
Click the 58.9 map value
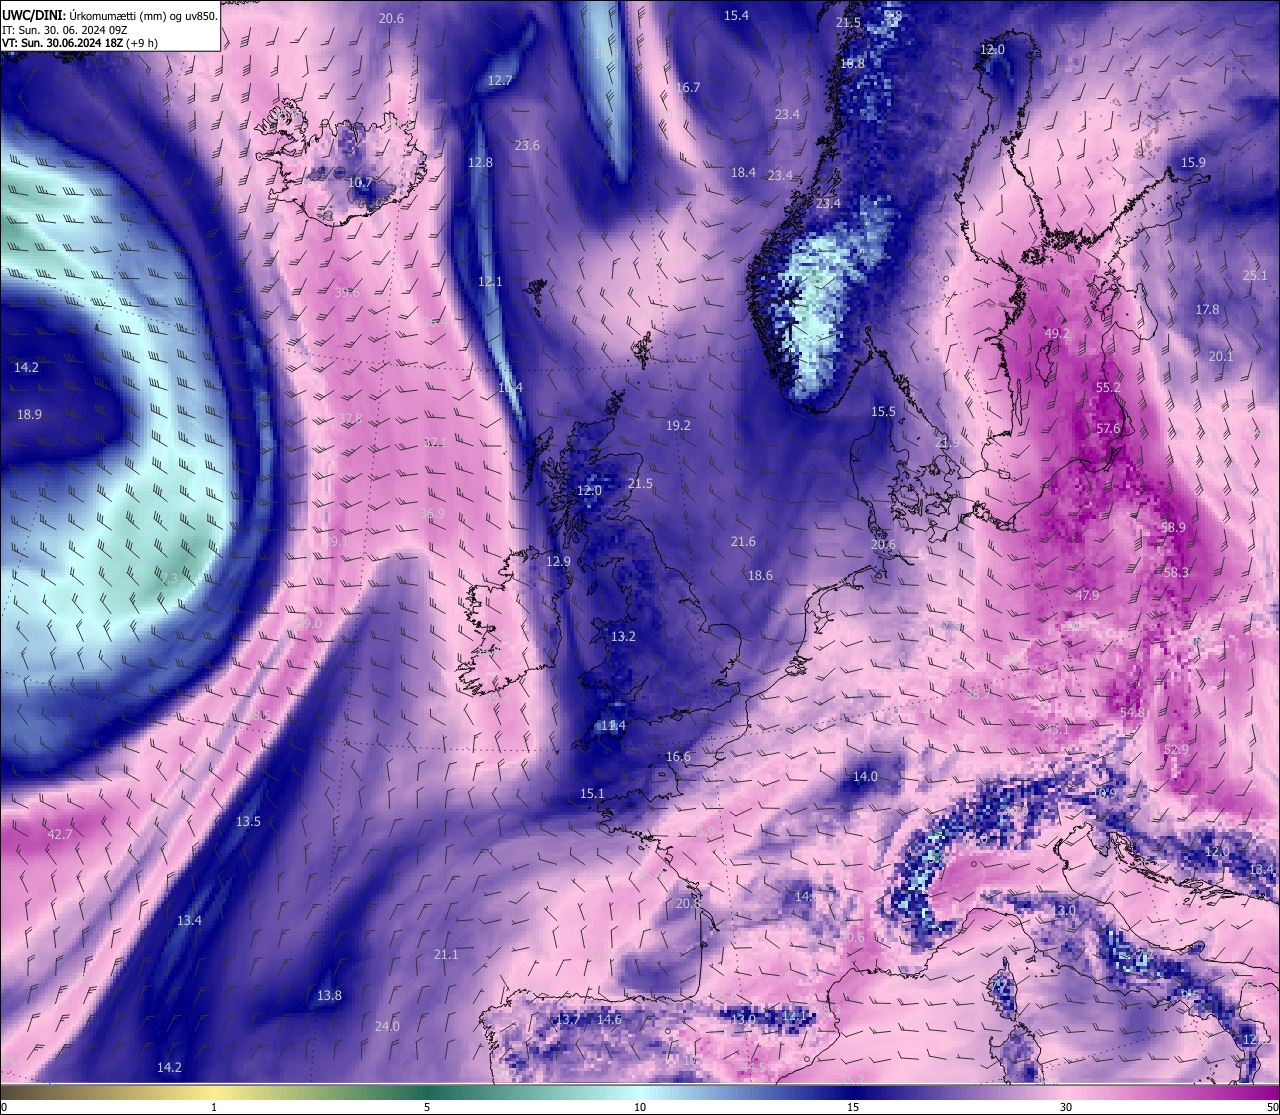click(1173, 527)
